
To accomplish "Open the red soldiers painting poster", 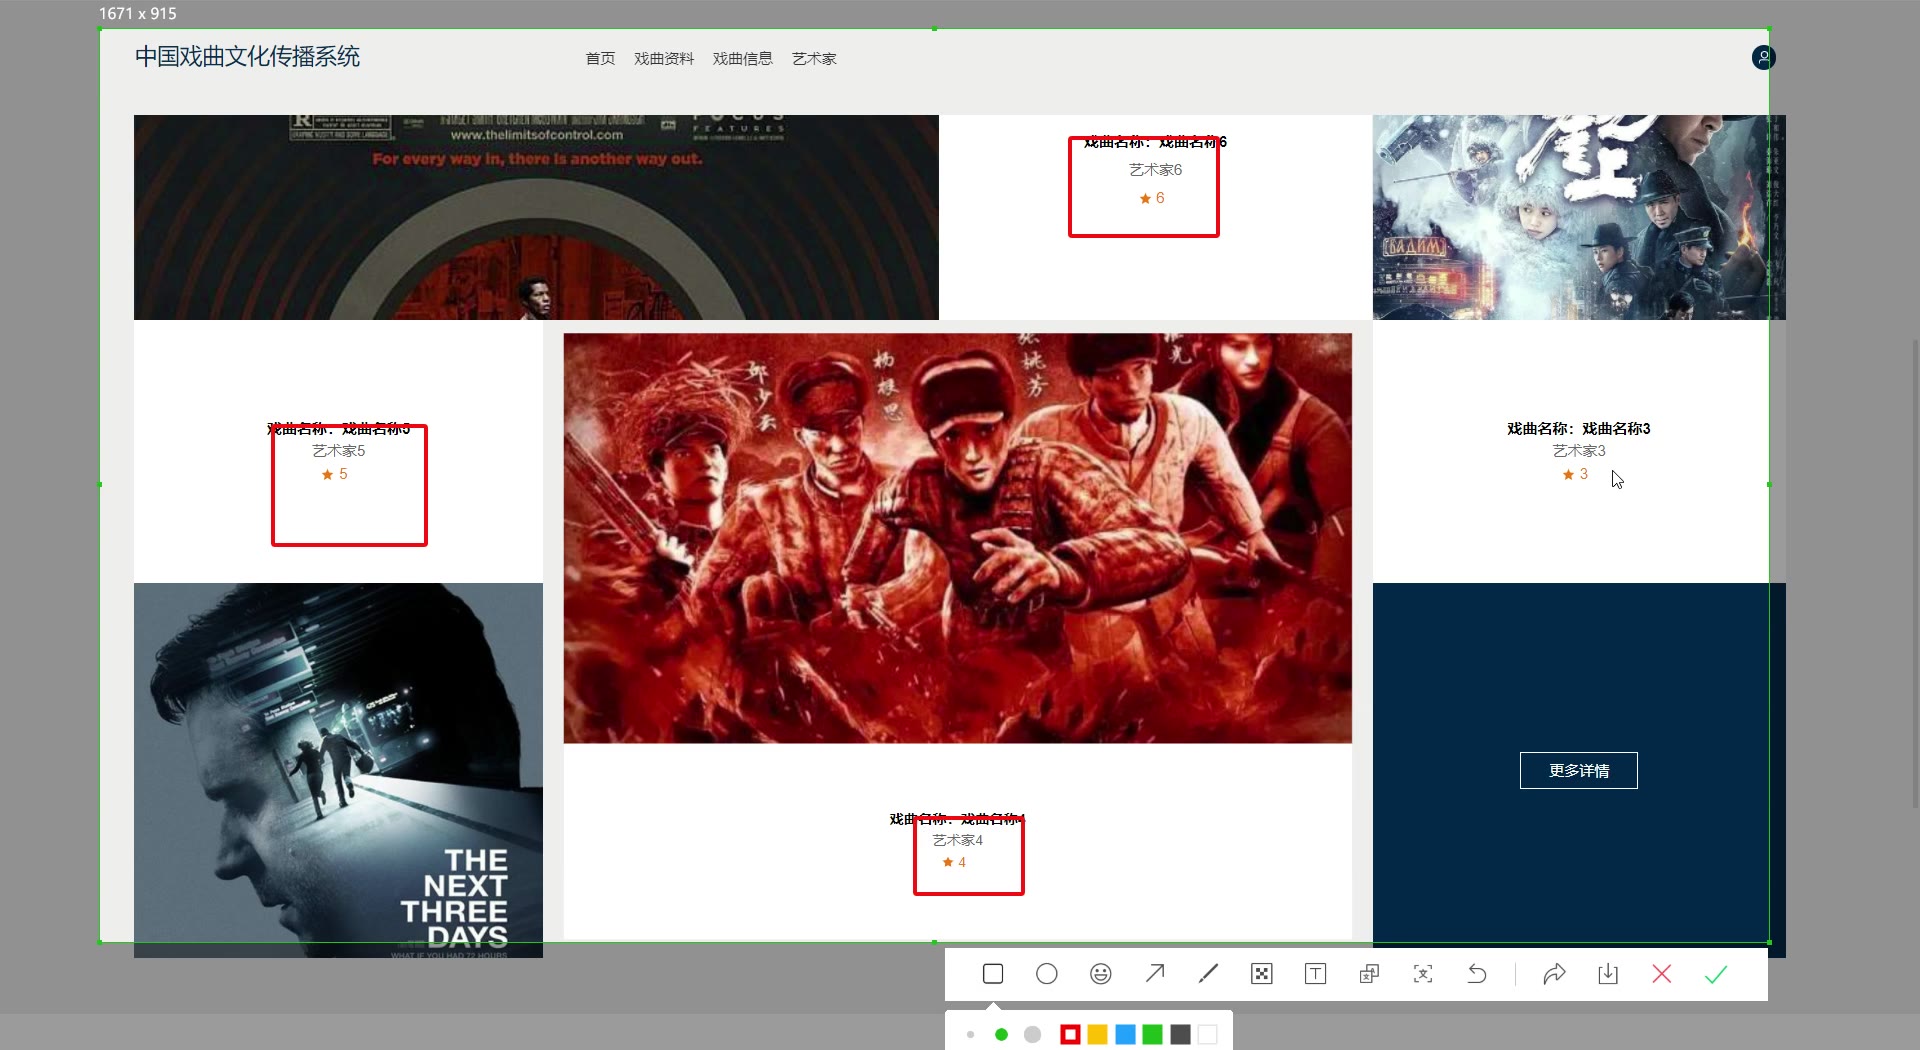I will 958,538.
